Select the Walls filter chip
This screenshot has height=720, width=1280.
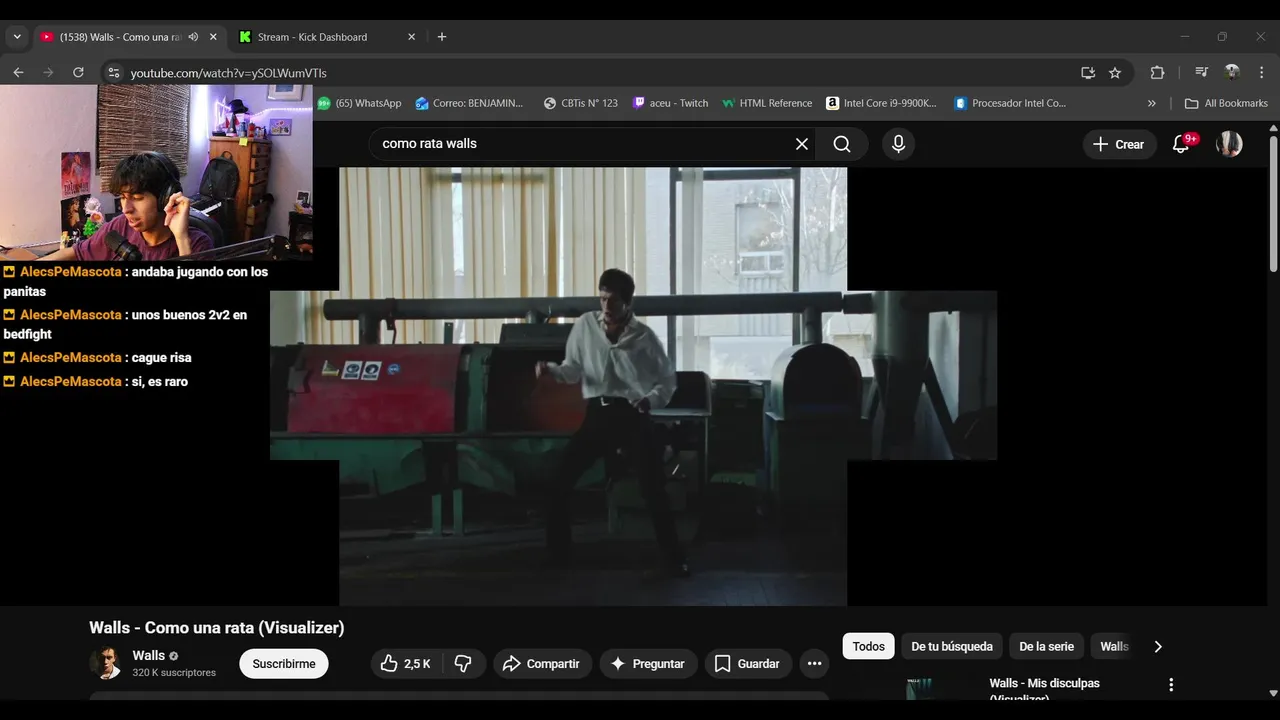pyautogui.click(x=1114, y=647)
